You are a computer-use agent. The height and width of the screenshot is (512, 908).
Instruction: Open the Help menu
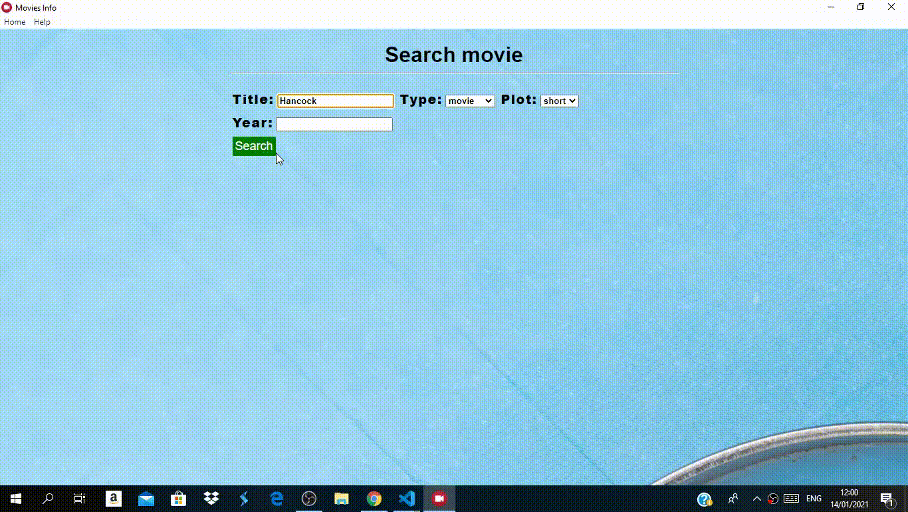[x=42, y=22]
